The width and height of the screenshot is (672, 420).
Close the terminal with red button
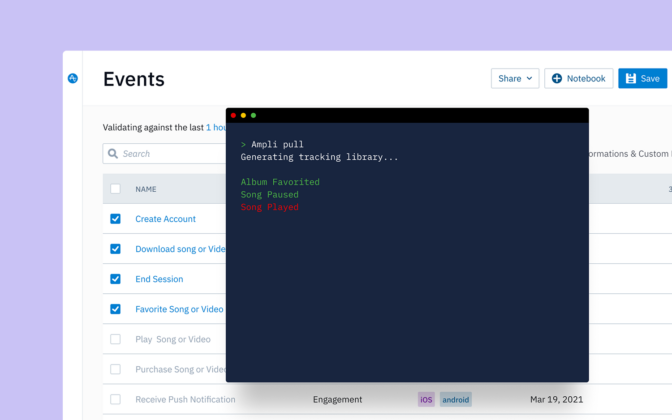(x=234, y=115)
